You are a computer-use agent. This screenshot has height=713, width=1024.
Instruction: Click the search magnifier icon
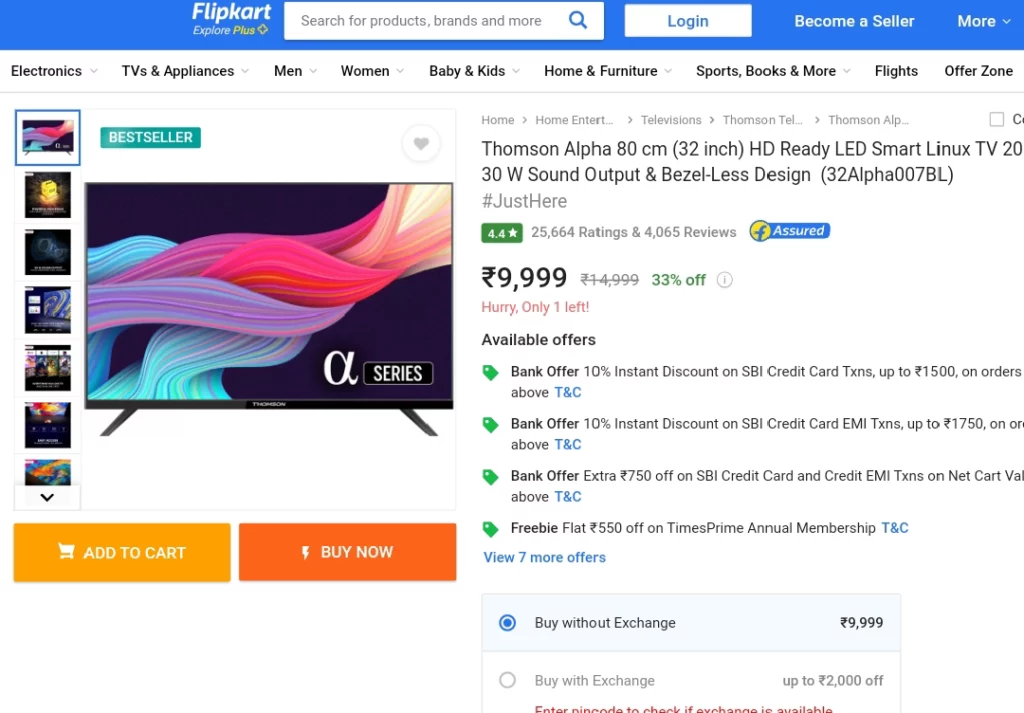[x=578, y=20]
